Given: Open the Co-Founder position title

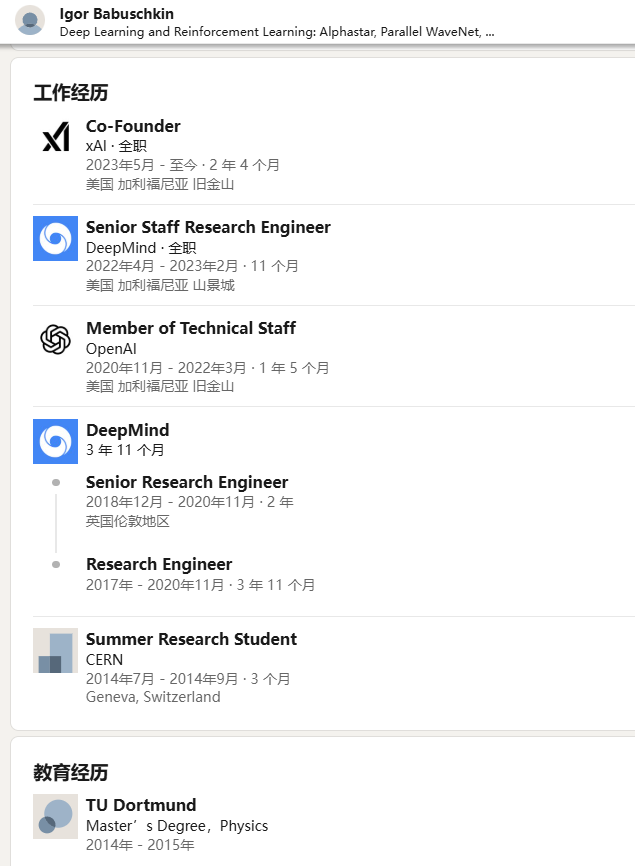Looking at the screenshot, I should click(133, 126).
